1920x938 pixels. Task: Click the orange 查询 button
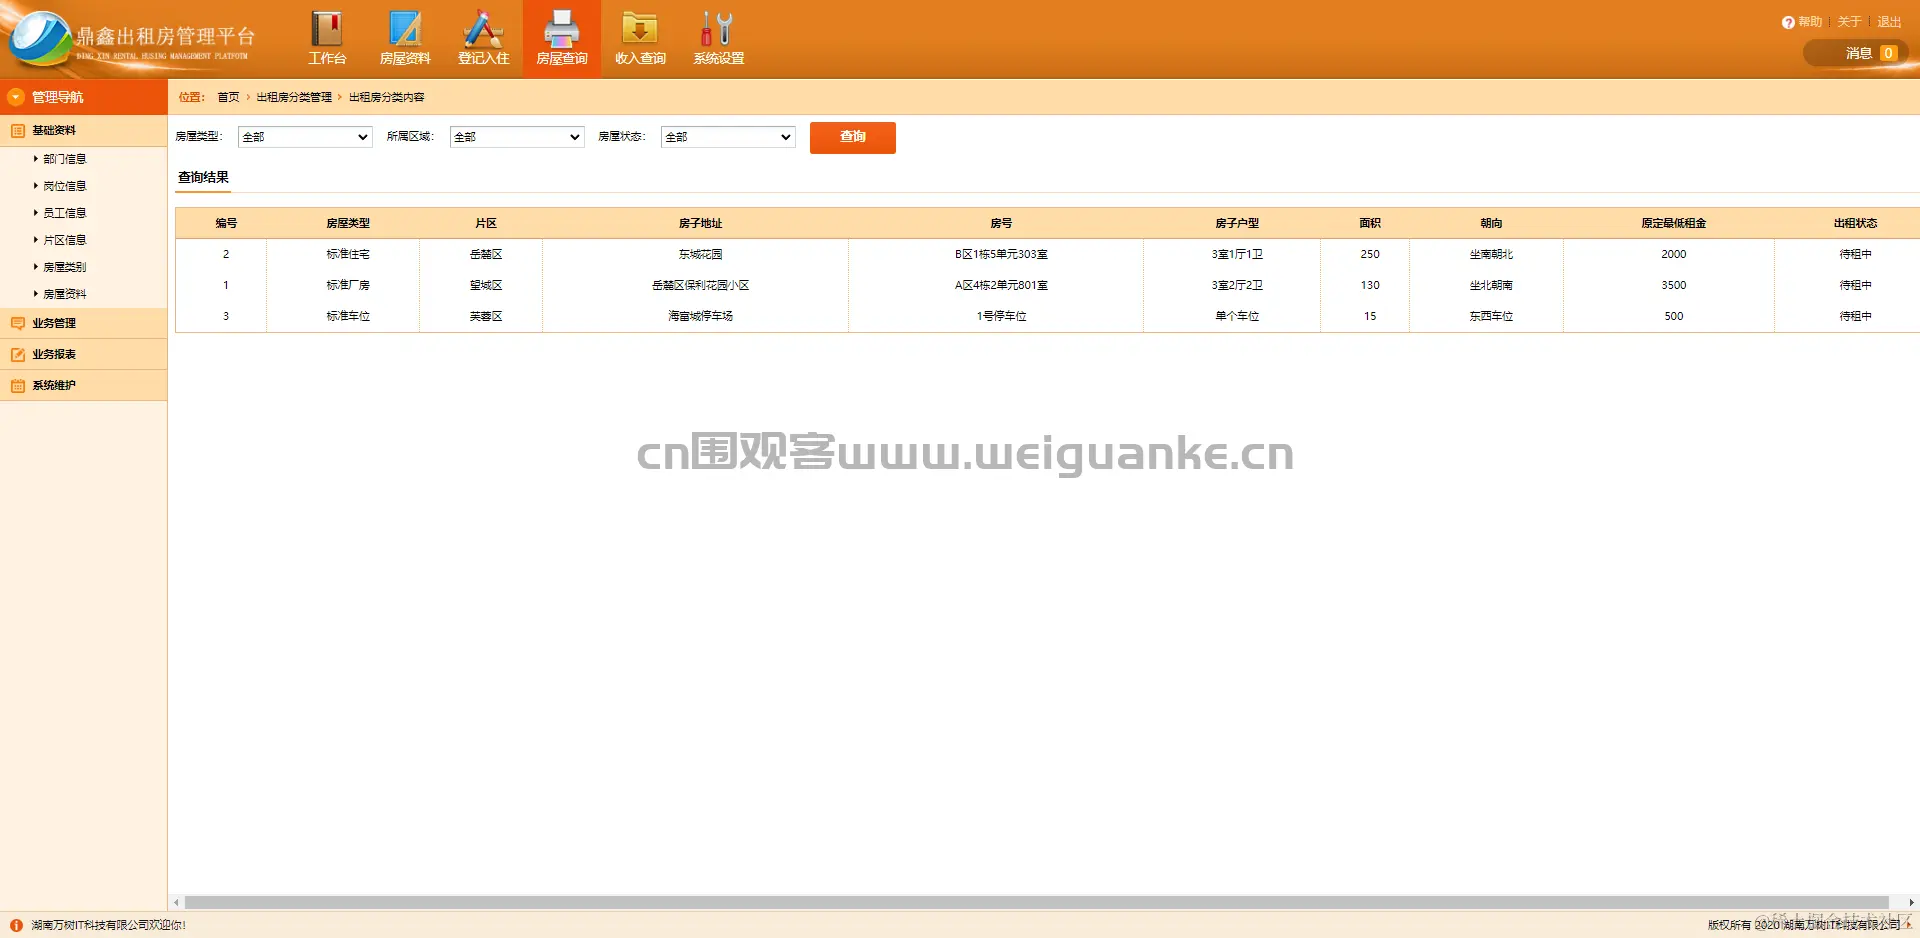pyautogui.click(x=853, y=137)
